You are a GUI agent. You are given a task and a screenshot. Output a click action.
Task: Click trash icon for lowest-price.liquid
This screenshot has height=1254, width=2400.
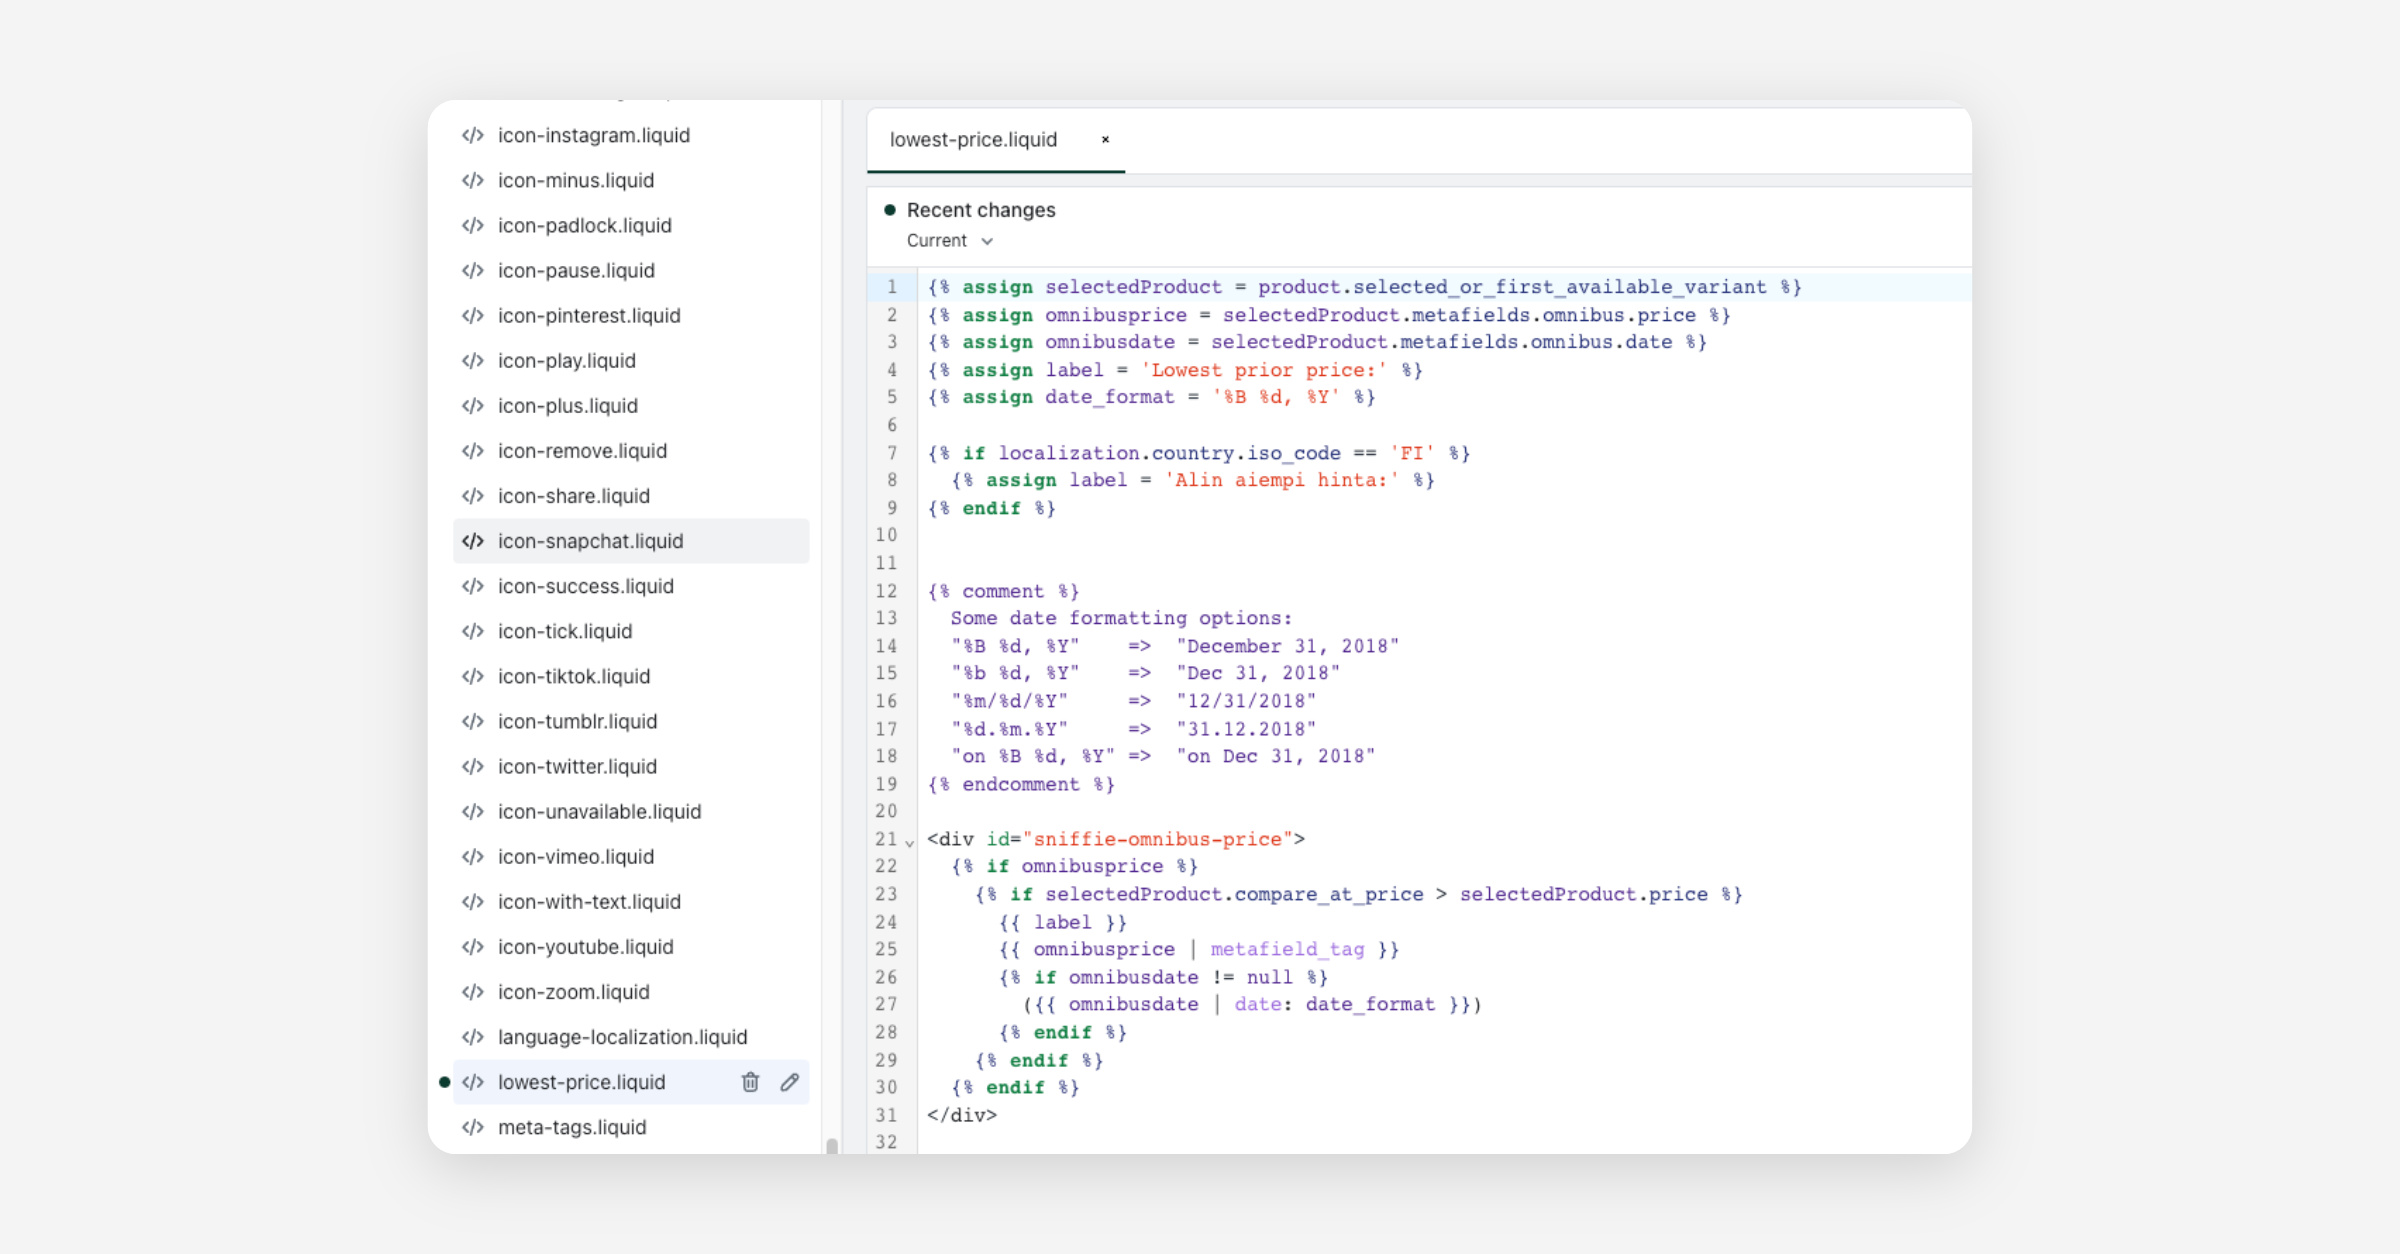(750, 1082)
